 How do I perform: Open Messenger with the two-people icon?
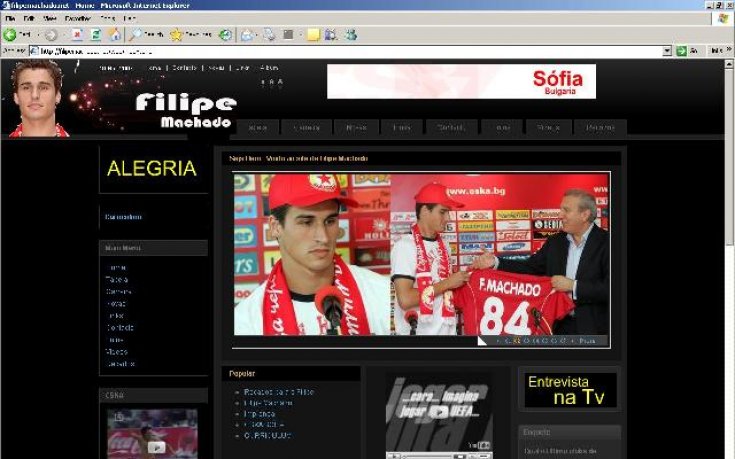coord(351,35)
